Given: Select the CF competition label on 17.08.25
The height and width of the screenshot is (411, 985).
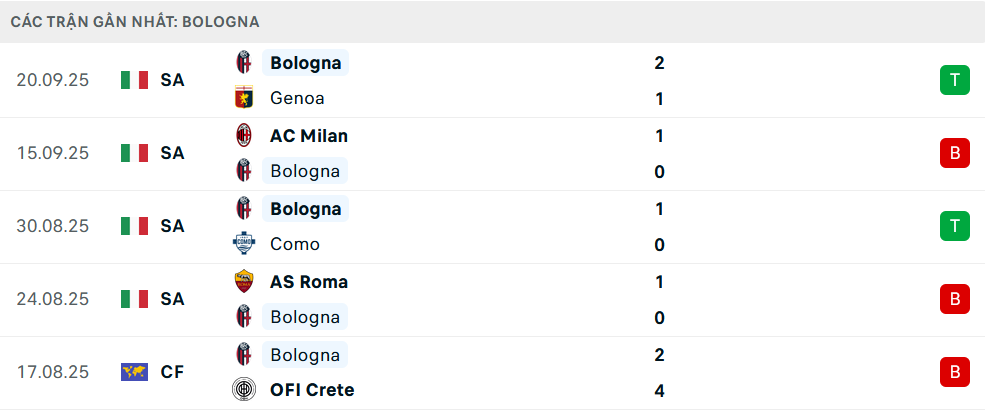Looking at the screenshot, I should [x=172, y=372].
